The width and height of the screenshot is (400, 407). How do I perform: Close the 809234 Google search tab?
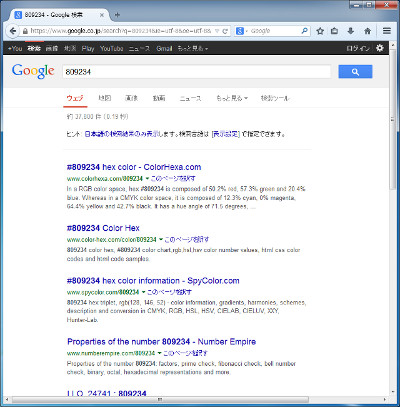102,15
